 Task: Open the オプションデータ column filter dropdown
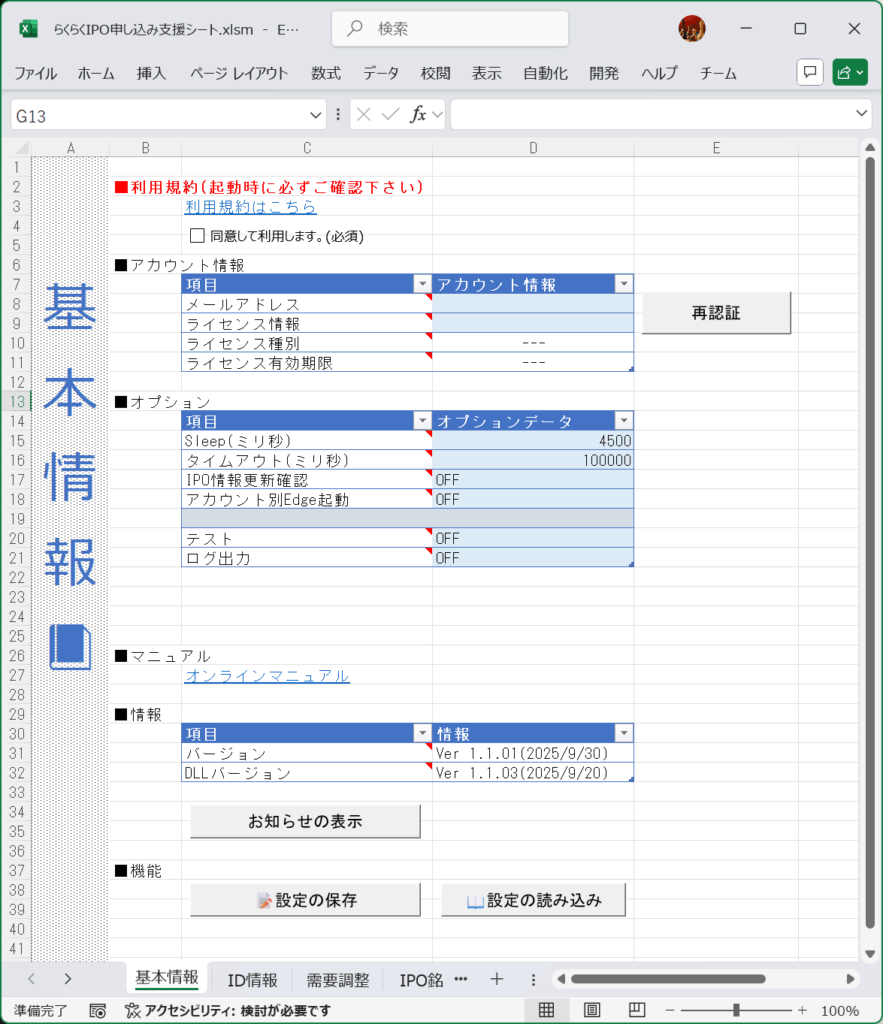(624, 421)
